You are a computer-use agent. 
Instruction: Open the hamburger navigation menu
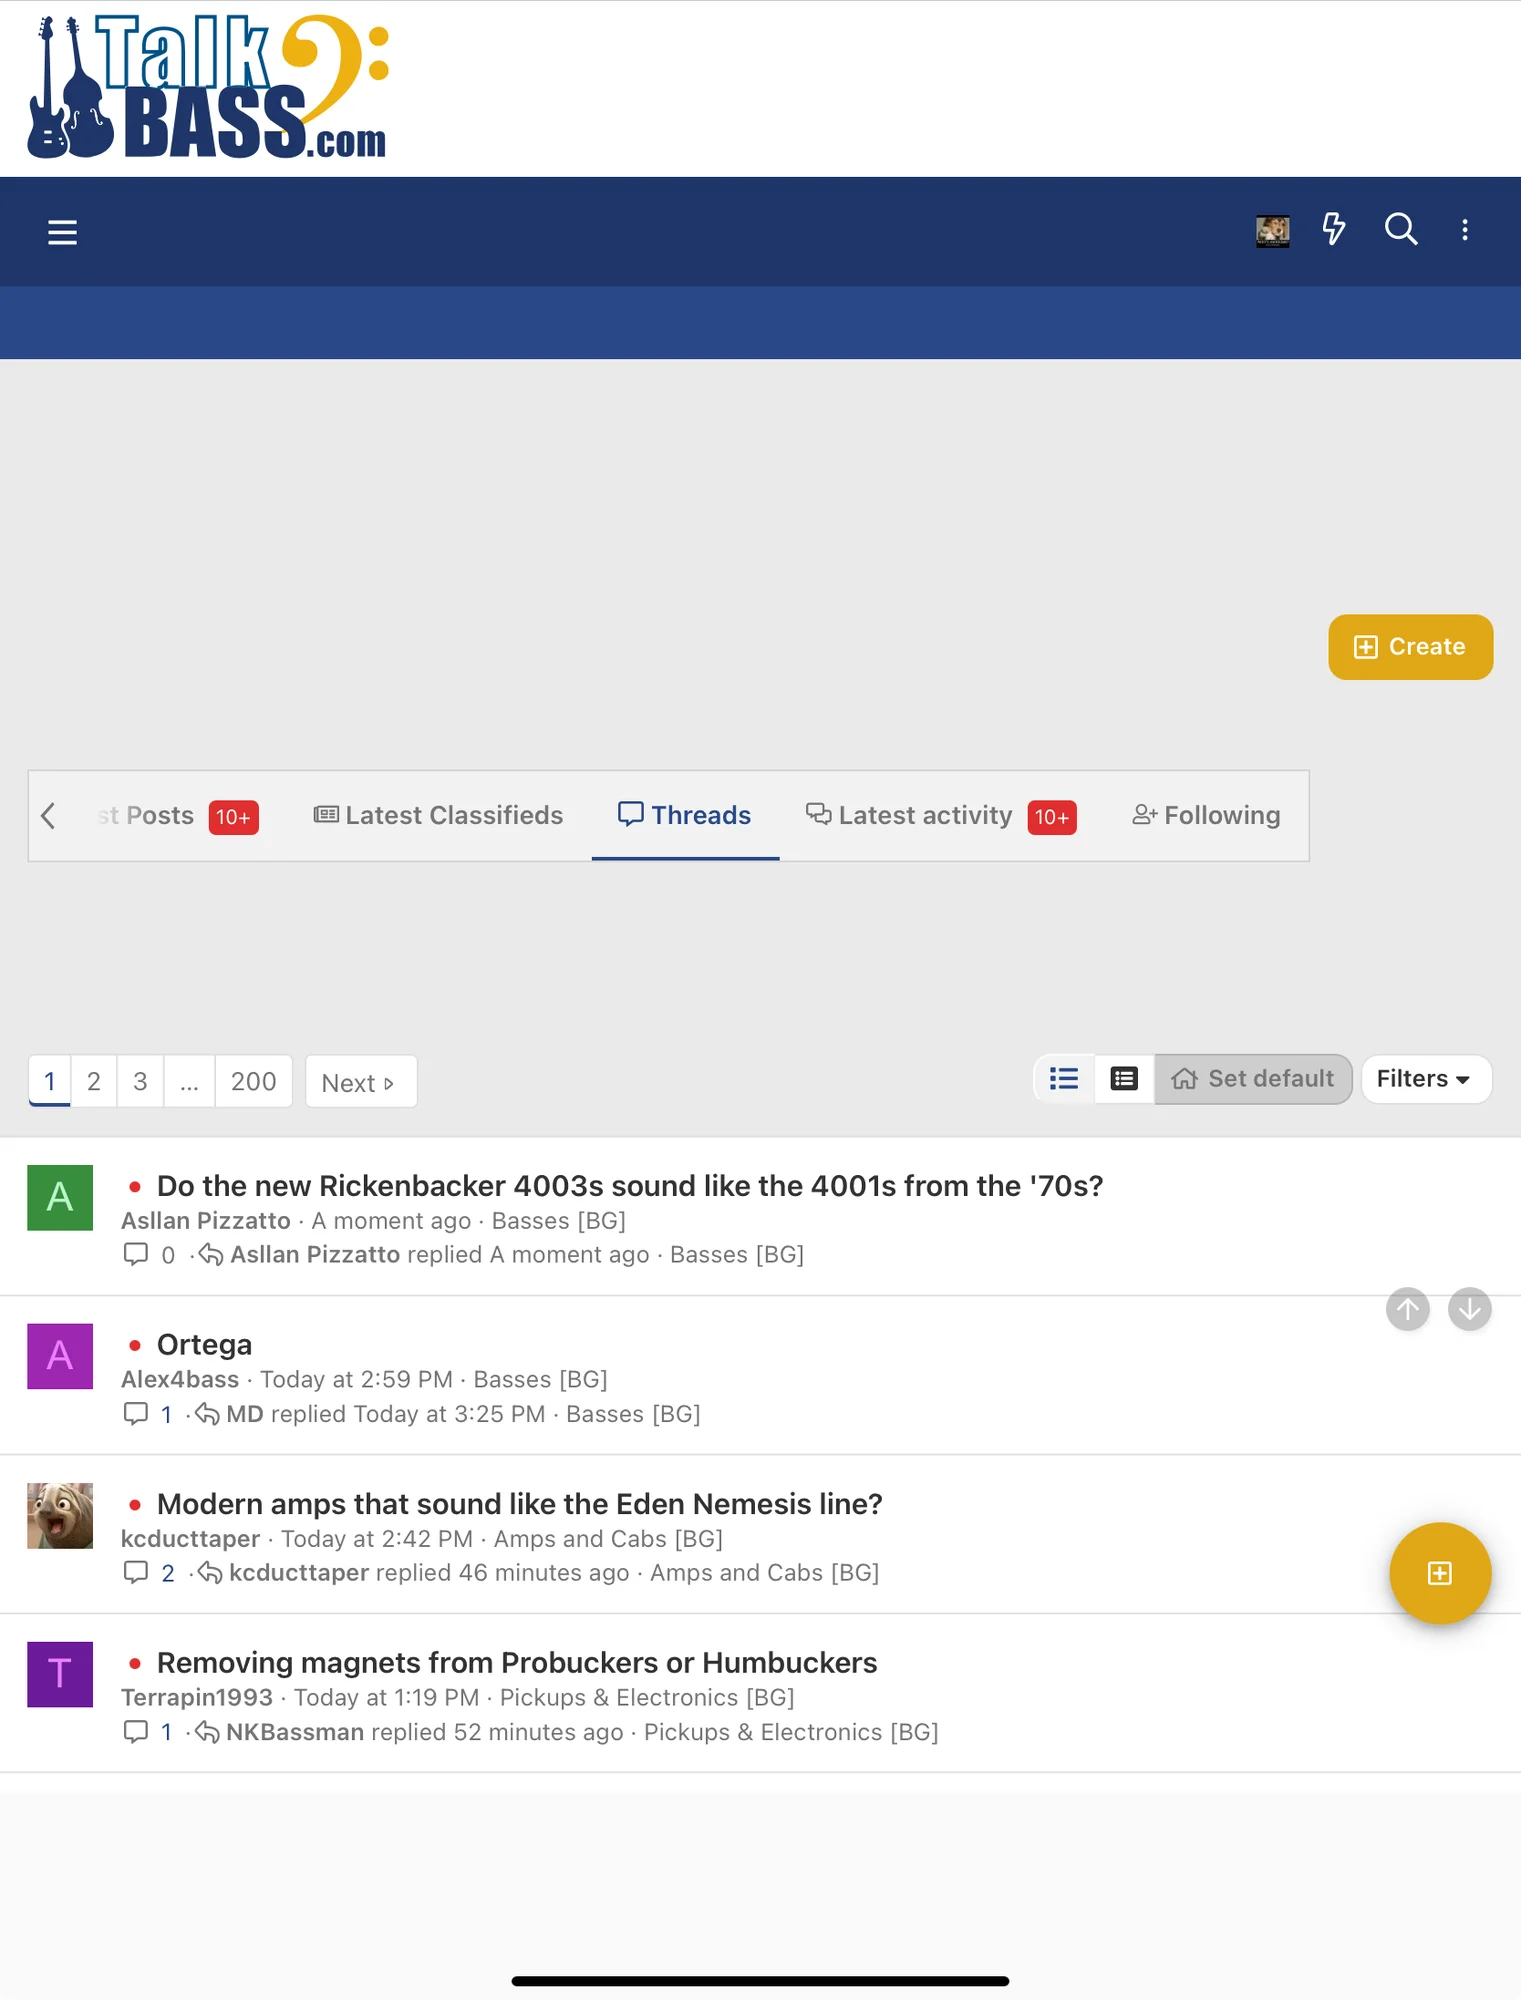[62, 232]
